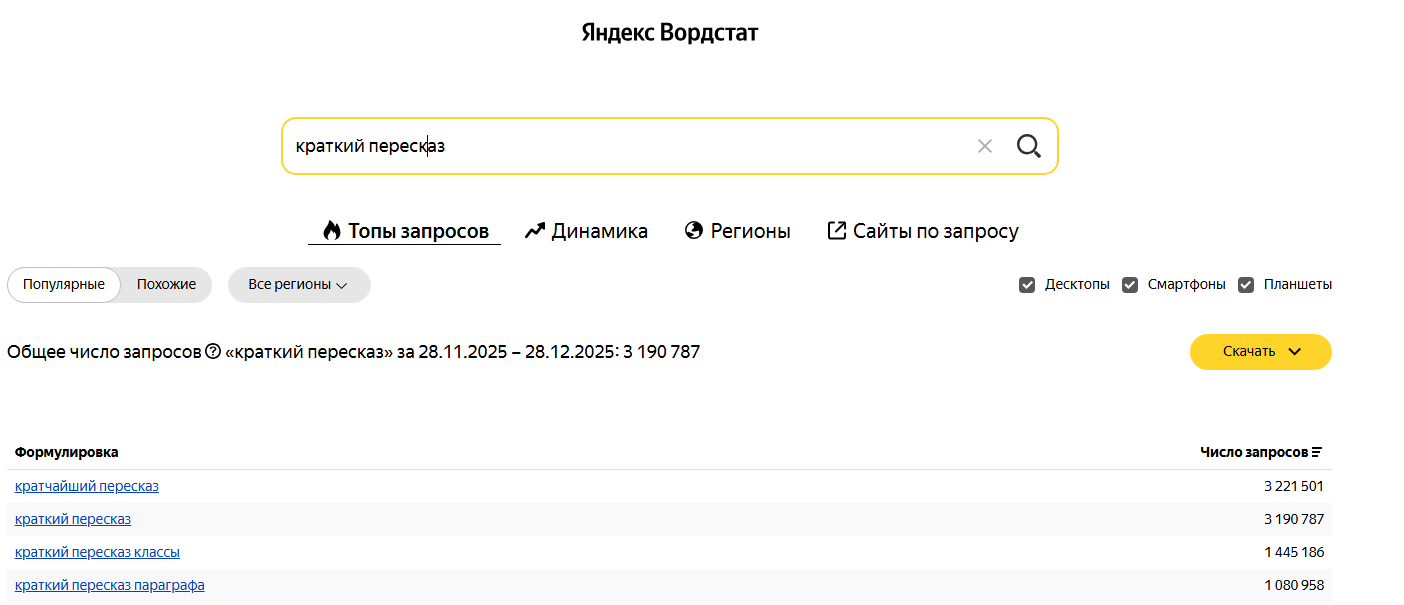Click the help question mark icon next to 'Общее число запросов'

213,351
